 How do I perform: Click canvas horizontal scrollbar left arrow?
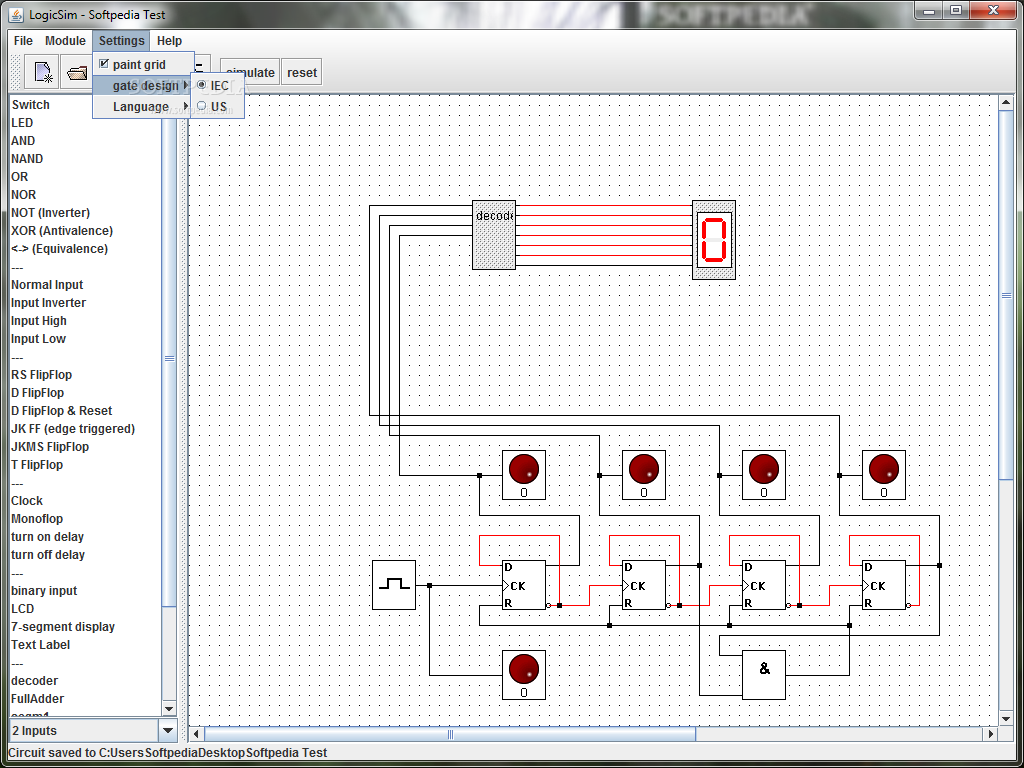coord(195,734)
